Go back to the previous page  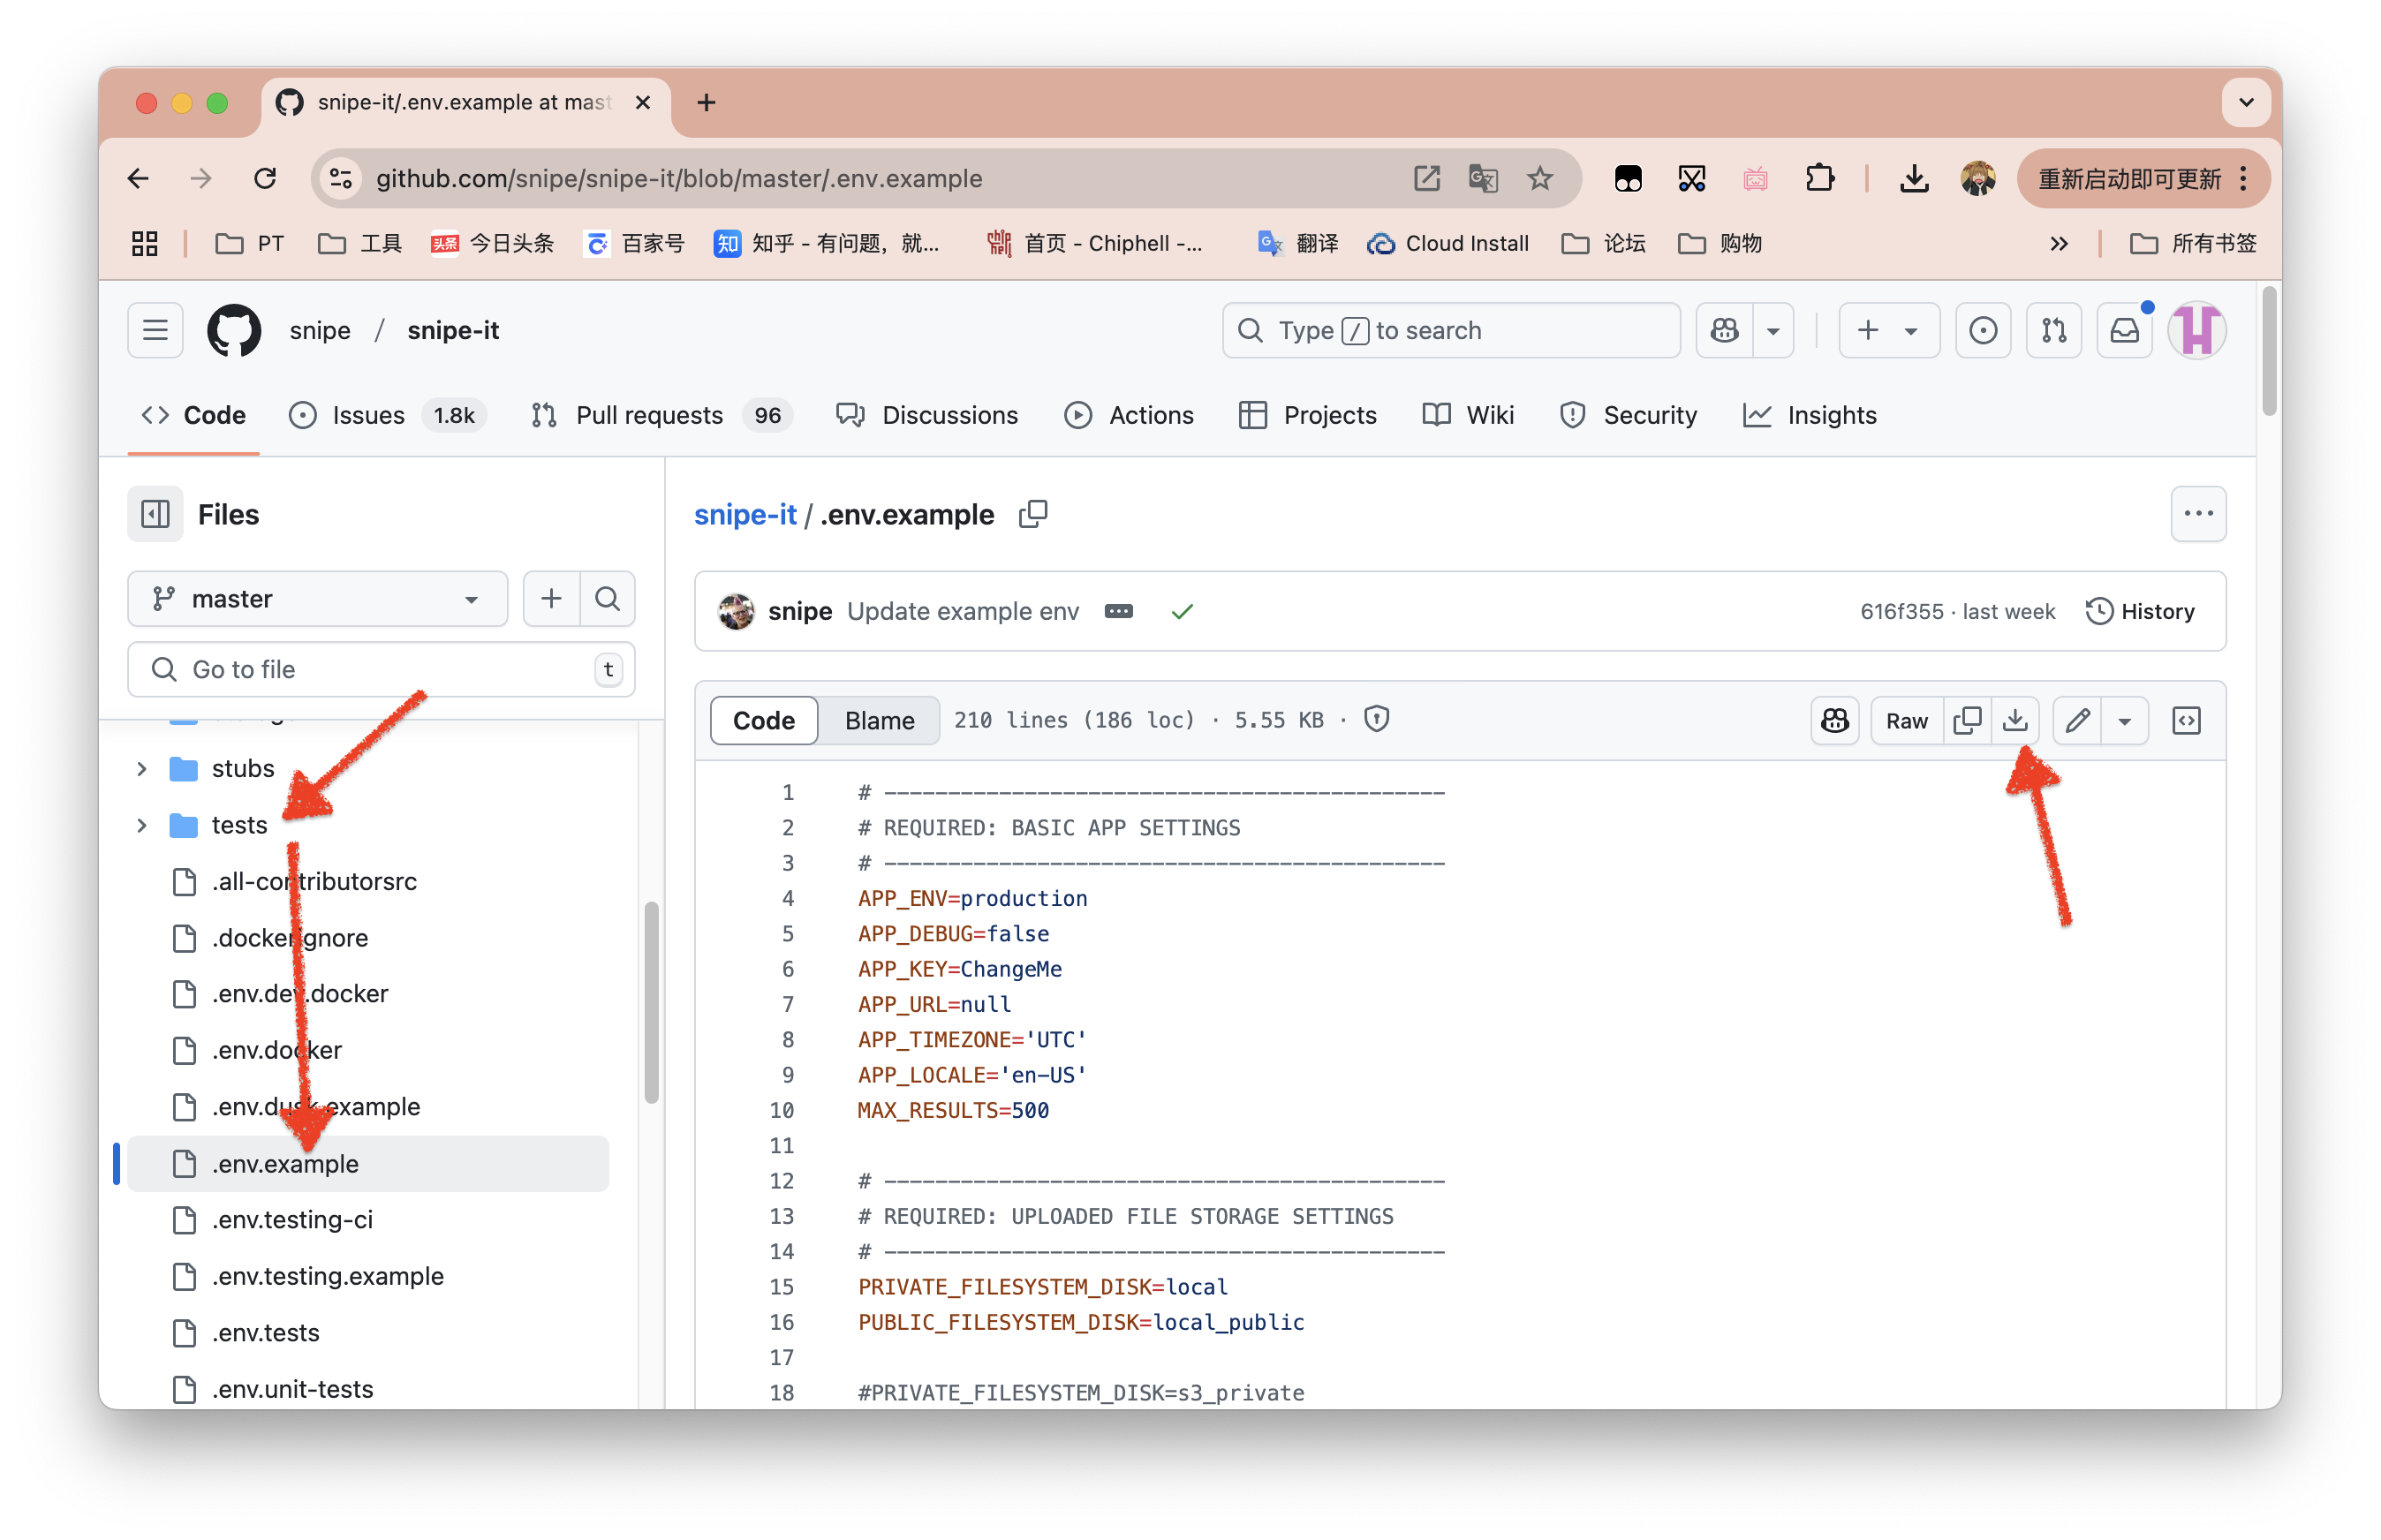tap(138, 179)
